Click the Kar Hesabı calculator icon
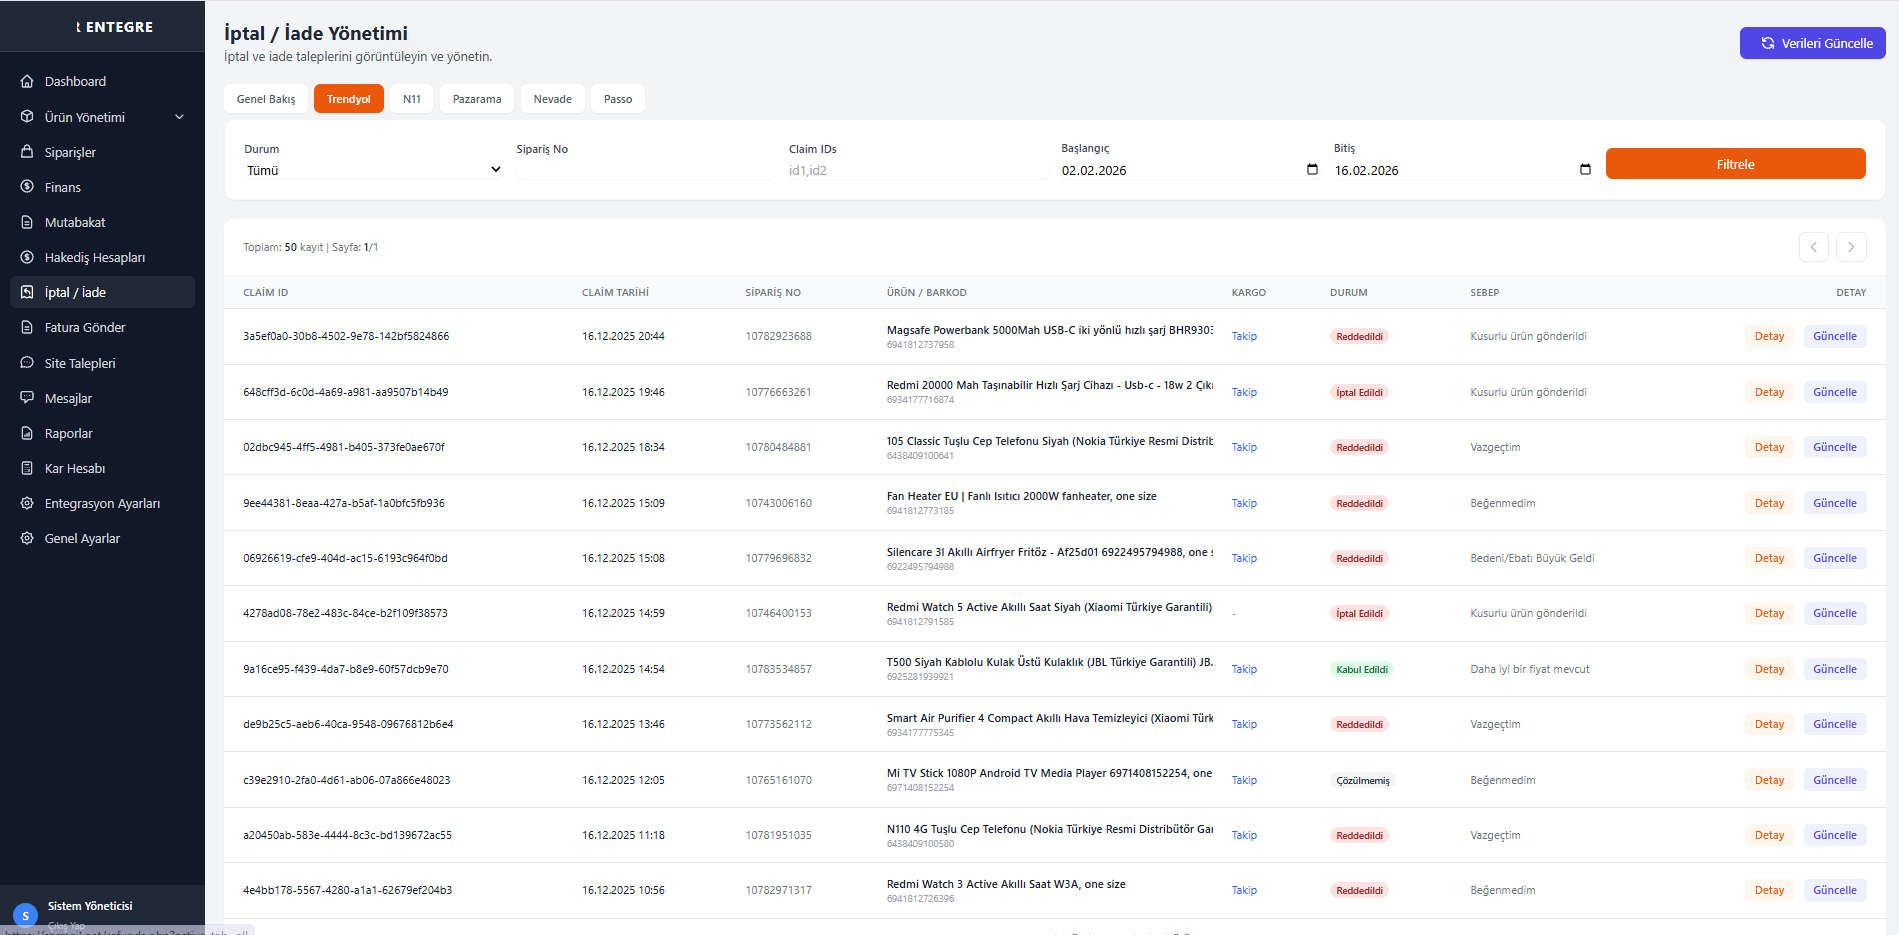This screenshot has width=1899, height=935. click(x=27, y=468)
